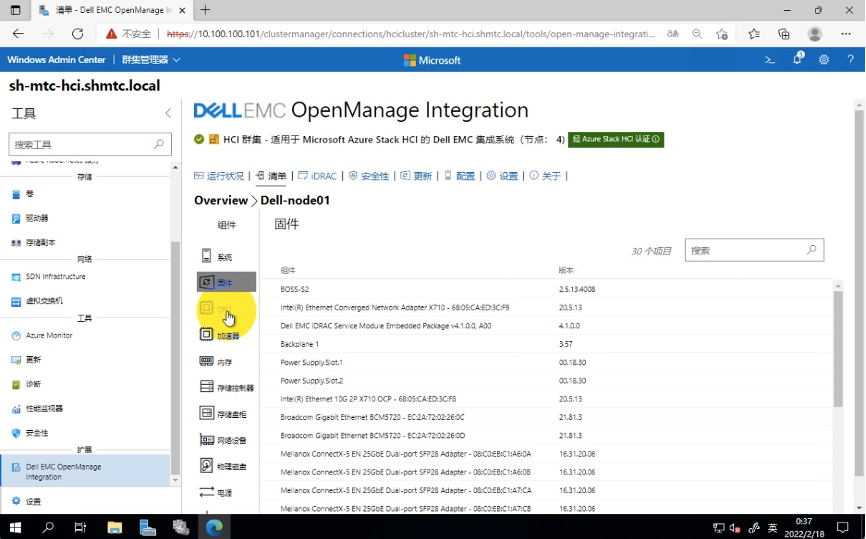Open taskbar search icon
Screen dimensions: 866x539
[48, 527]
